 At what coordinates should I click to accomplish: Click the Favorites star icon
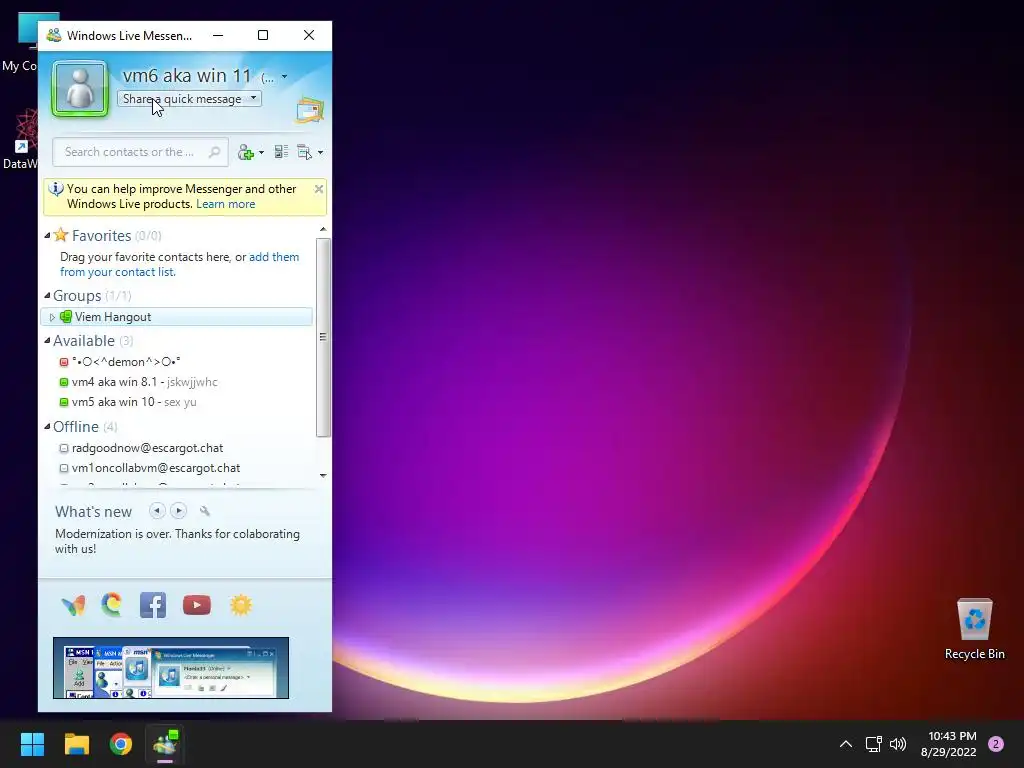point(61,234)
